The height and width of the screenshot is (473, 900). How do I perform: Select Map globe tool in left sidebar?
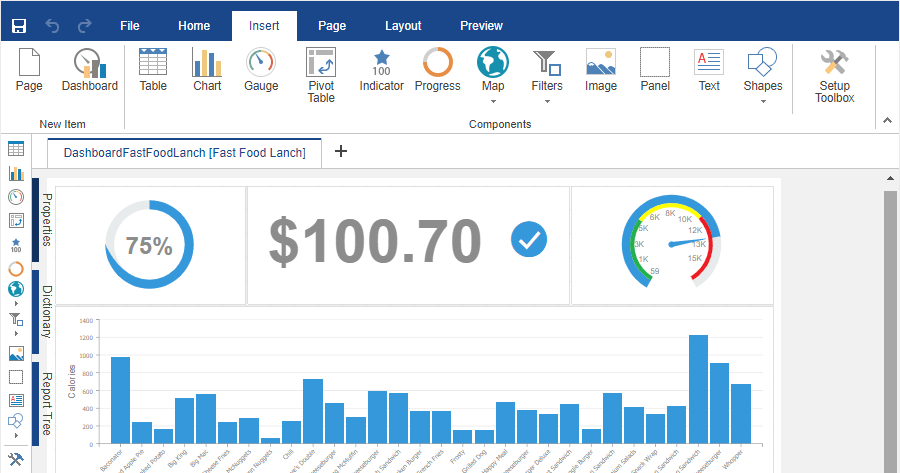point(16,289)
